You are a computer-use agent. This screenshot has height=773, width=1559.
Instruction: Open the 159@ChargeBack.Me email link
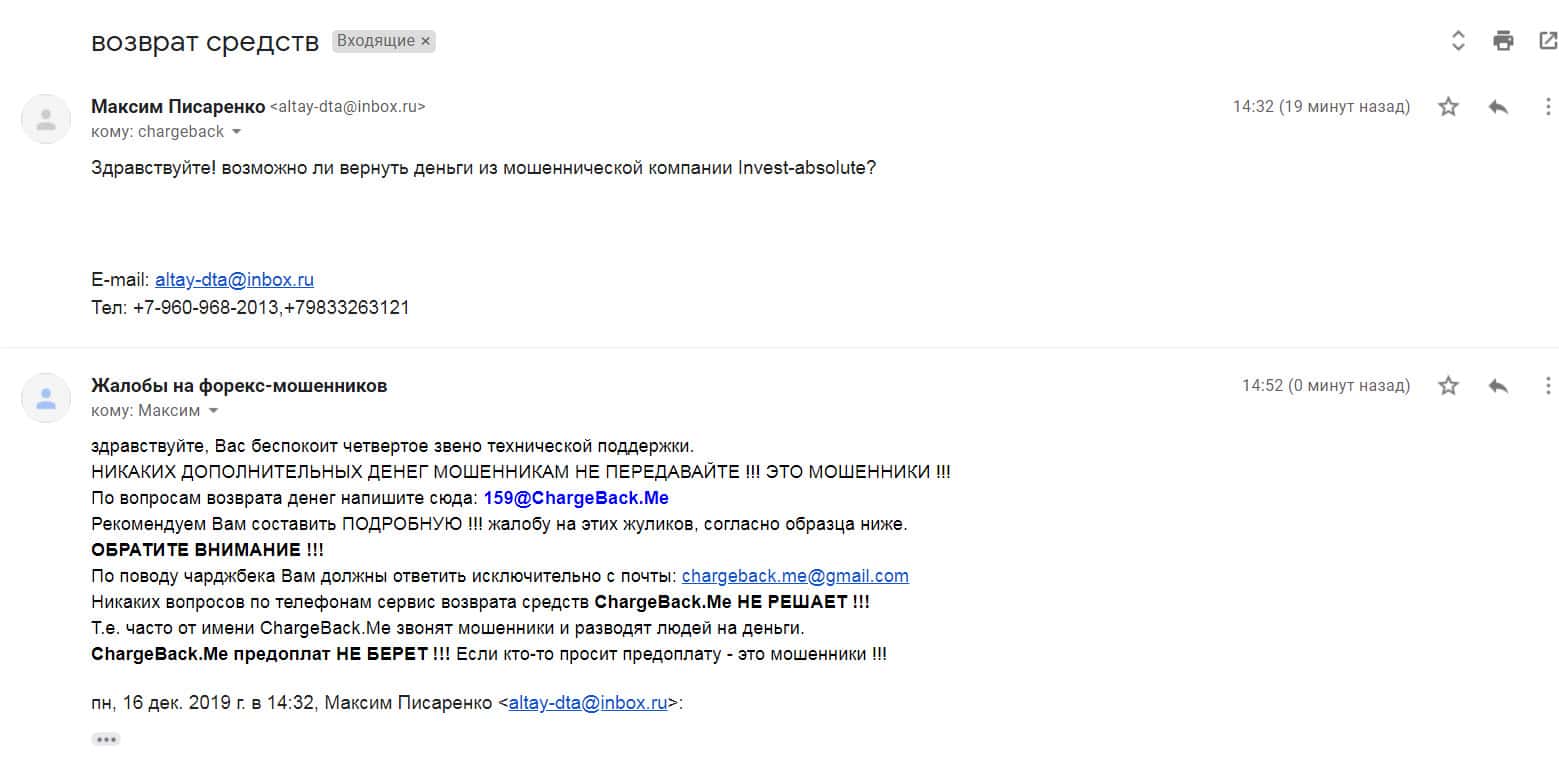tap(576, 498)
